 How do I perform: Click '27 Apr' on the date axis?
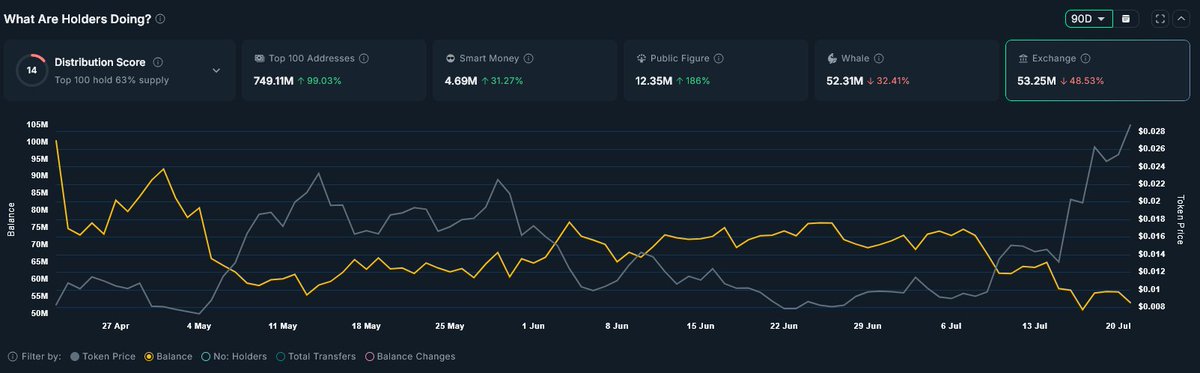(x=116, y=326)
